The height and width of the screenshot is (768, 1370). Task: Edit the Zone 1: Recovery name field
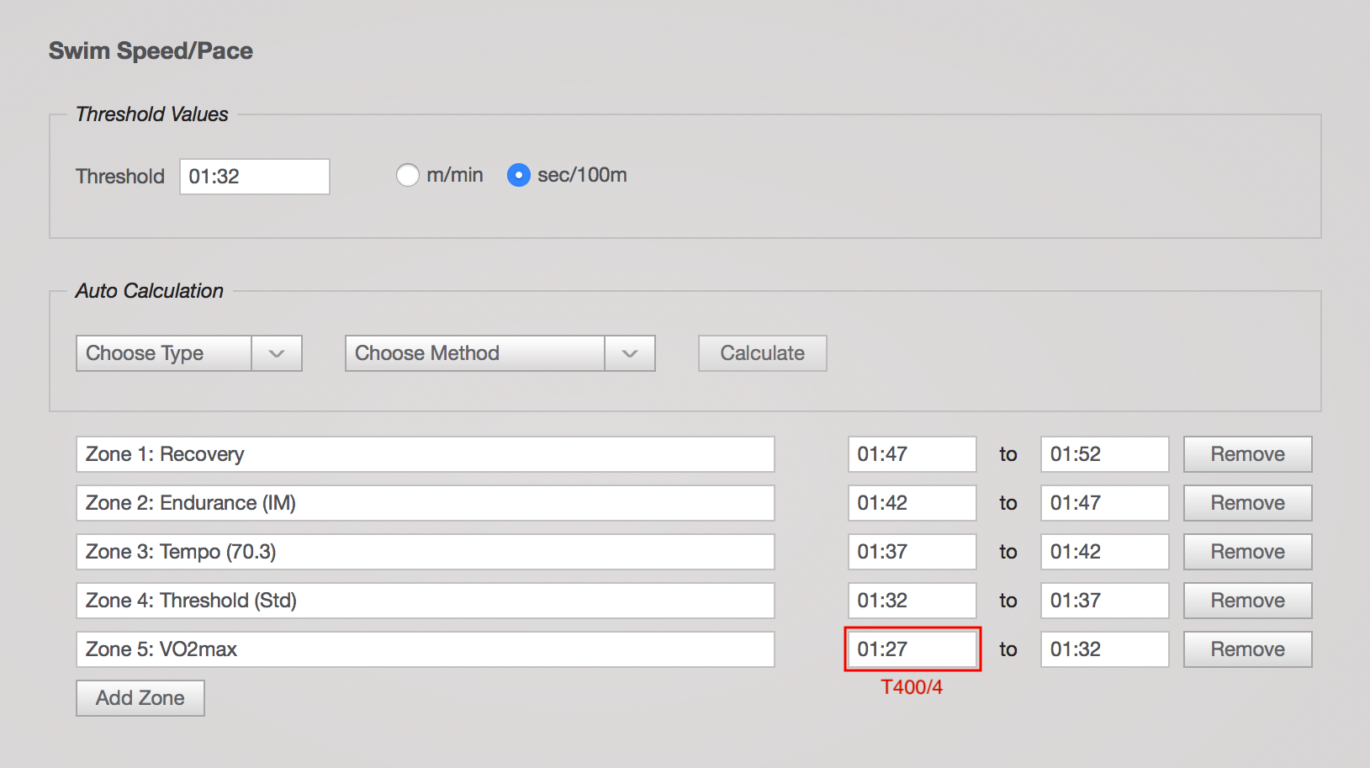[425, 454]
